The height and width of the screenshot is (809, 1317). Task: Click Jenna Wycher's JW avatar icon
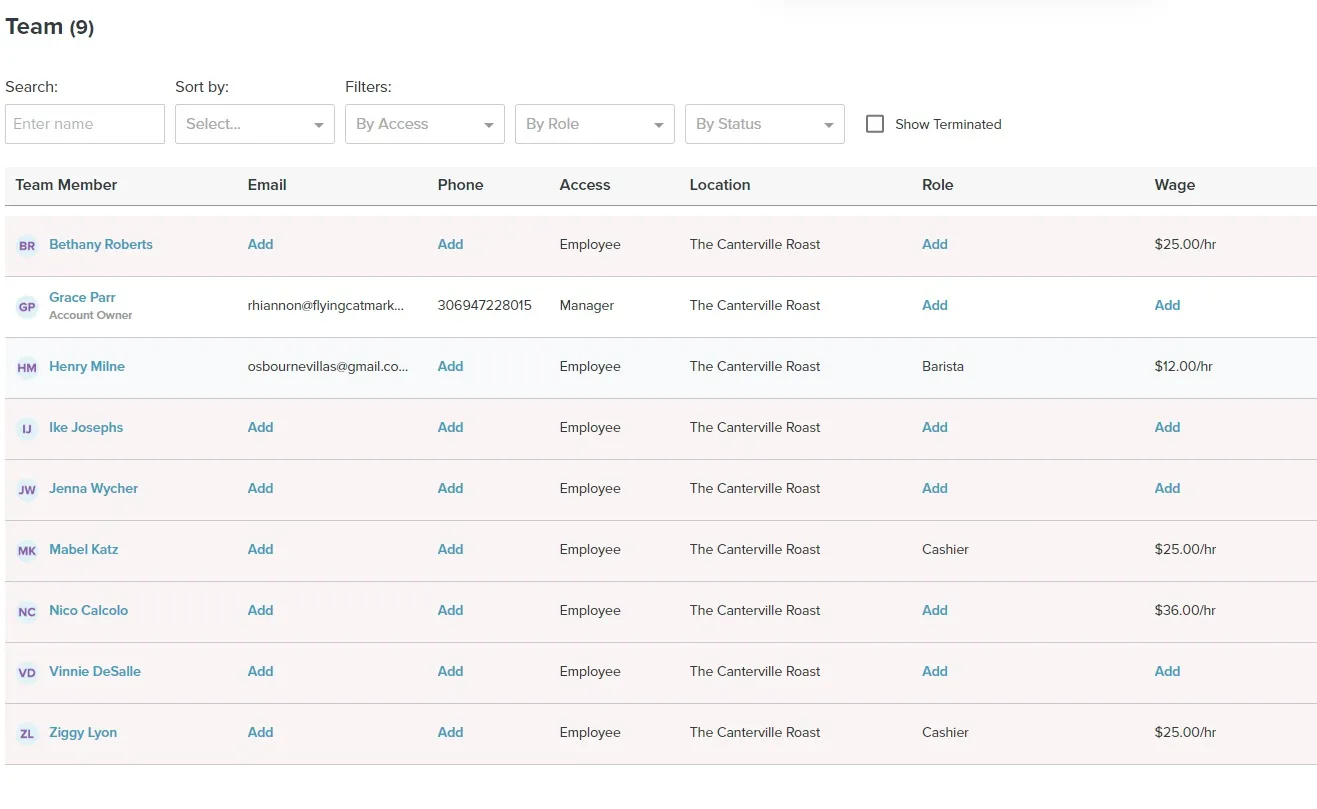click(27, 490)
